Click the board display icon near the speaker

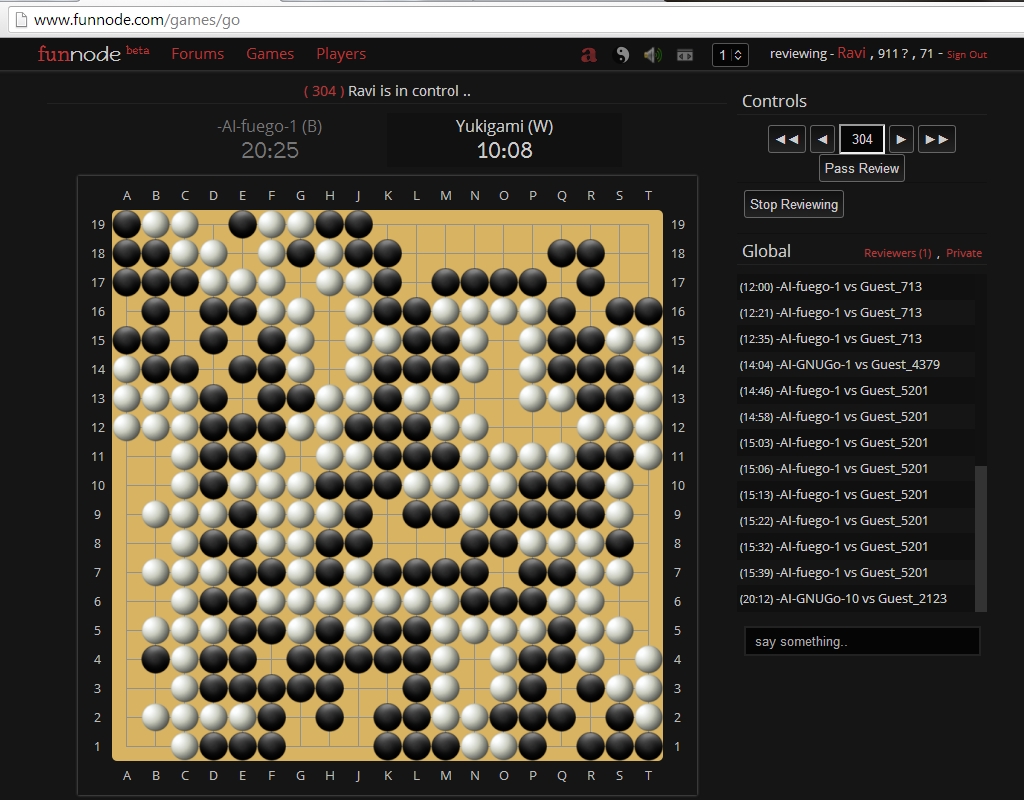(685, 55)
